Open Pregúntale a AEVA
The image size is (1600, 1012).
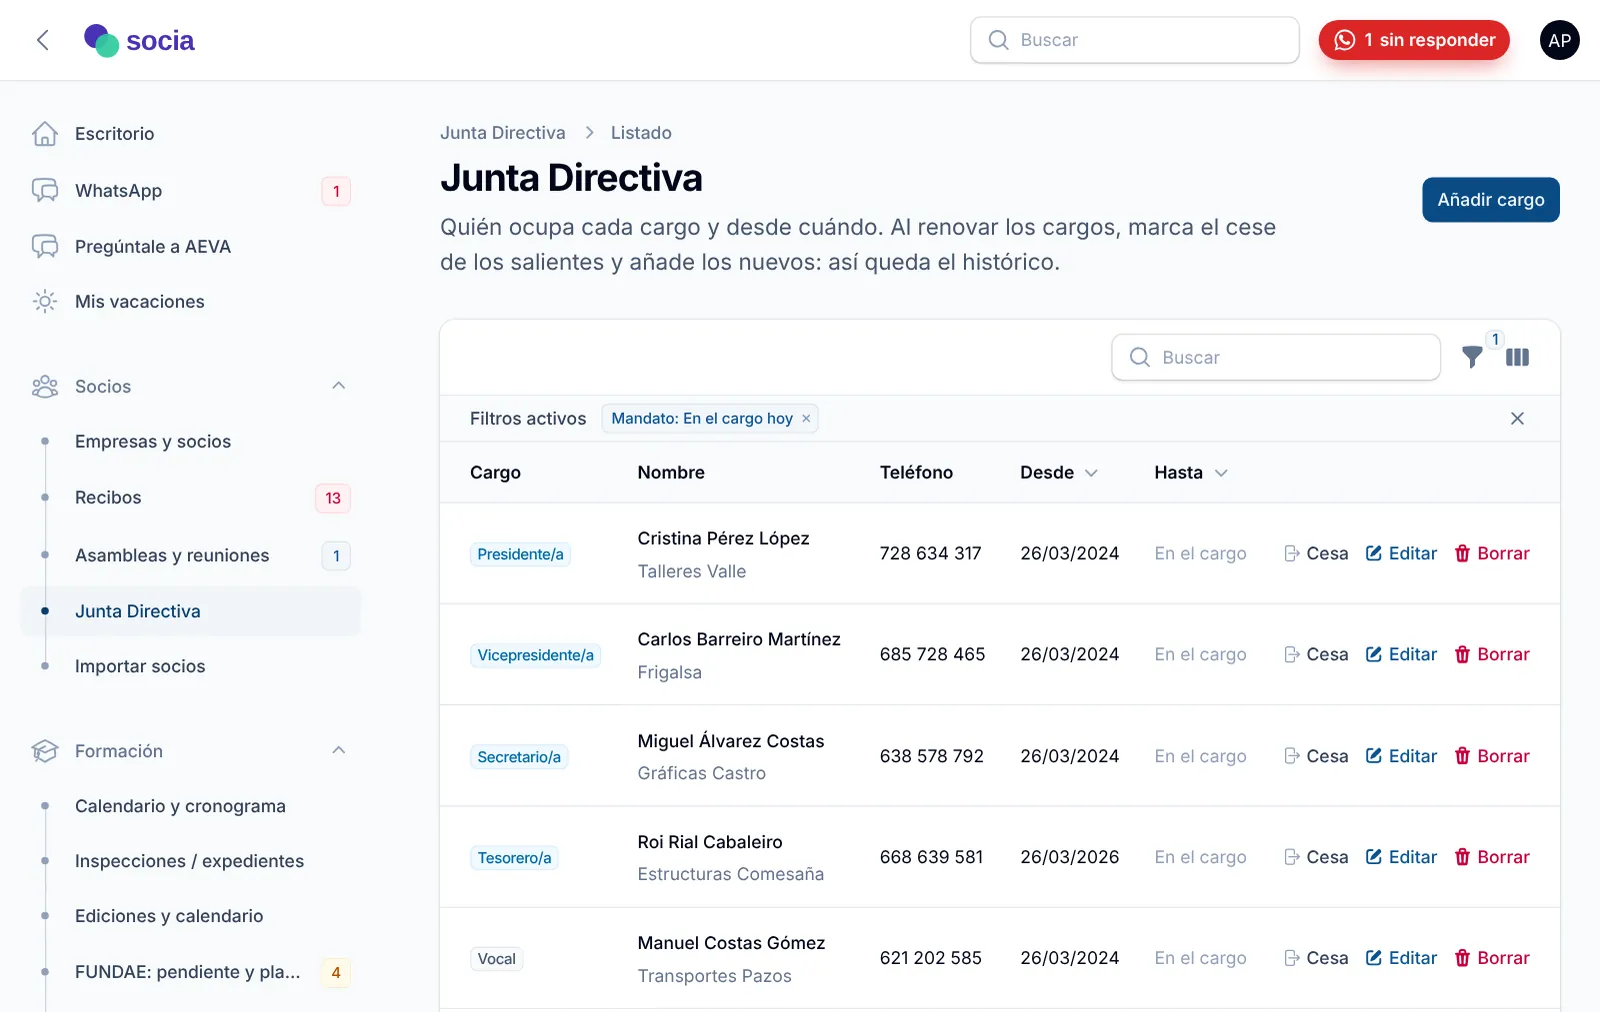(x=190, y=247)
